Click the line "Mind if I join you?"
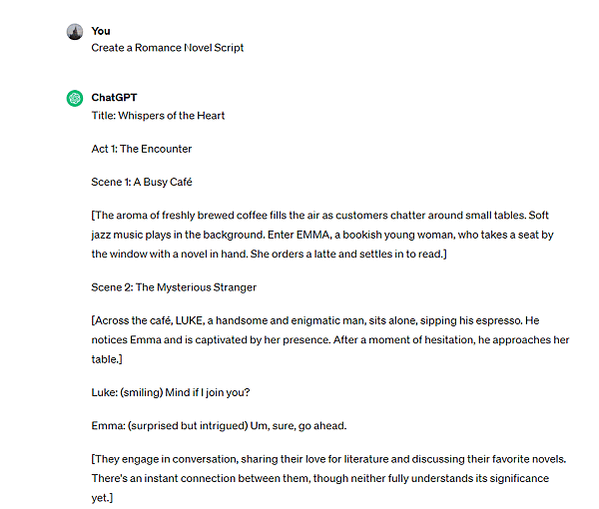599x509 pixels. coord(207,392)
